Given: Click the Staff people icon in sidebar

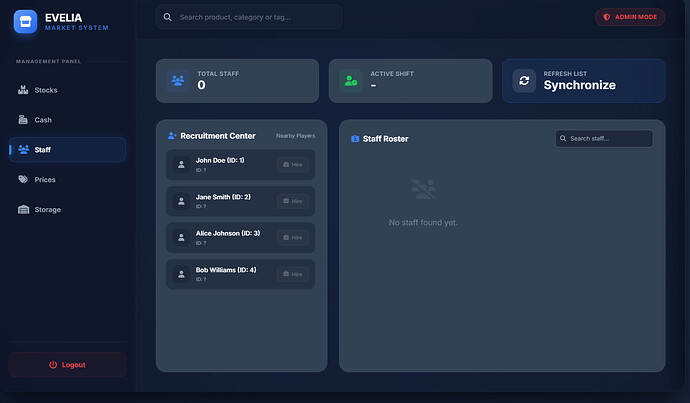Looking at the screenshot, I should (x=23, y=149).
